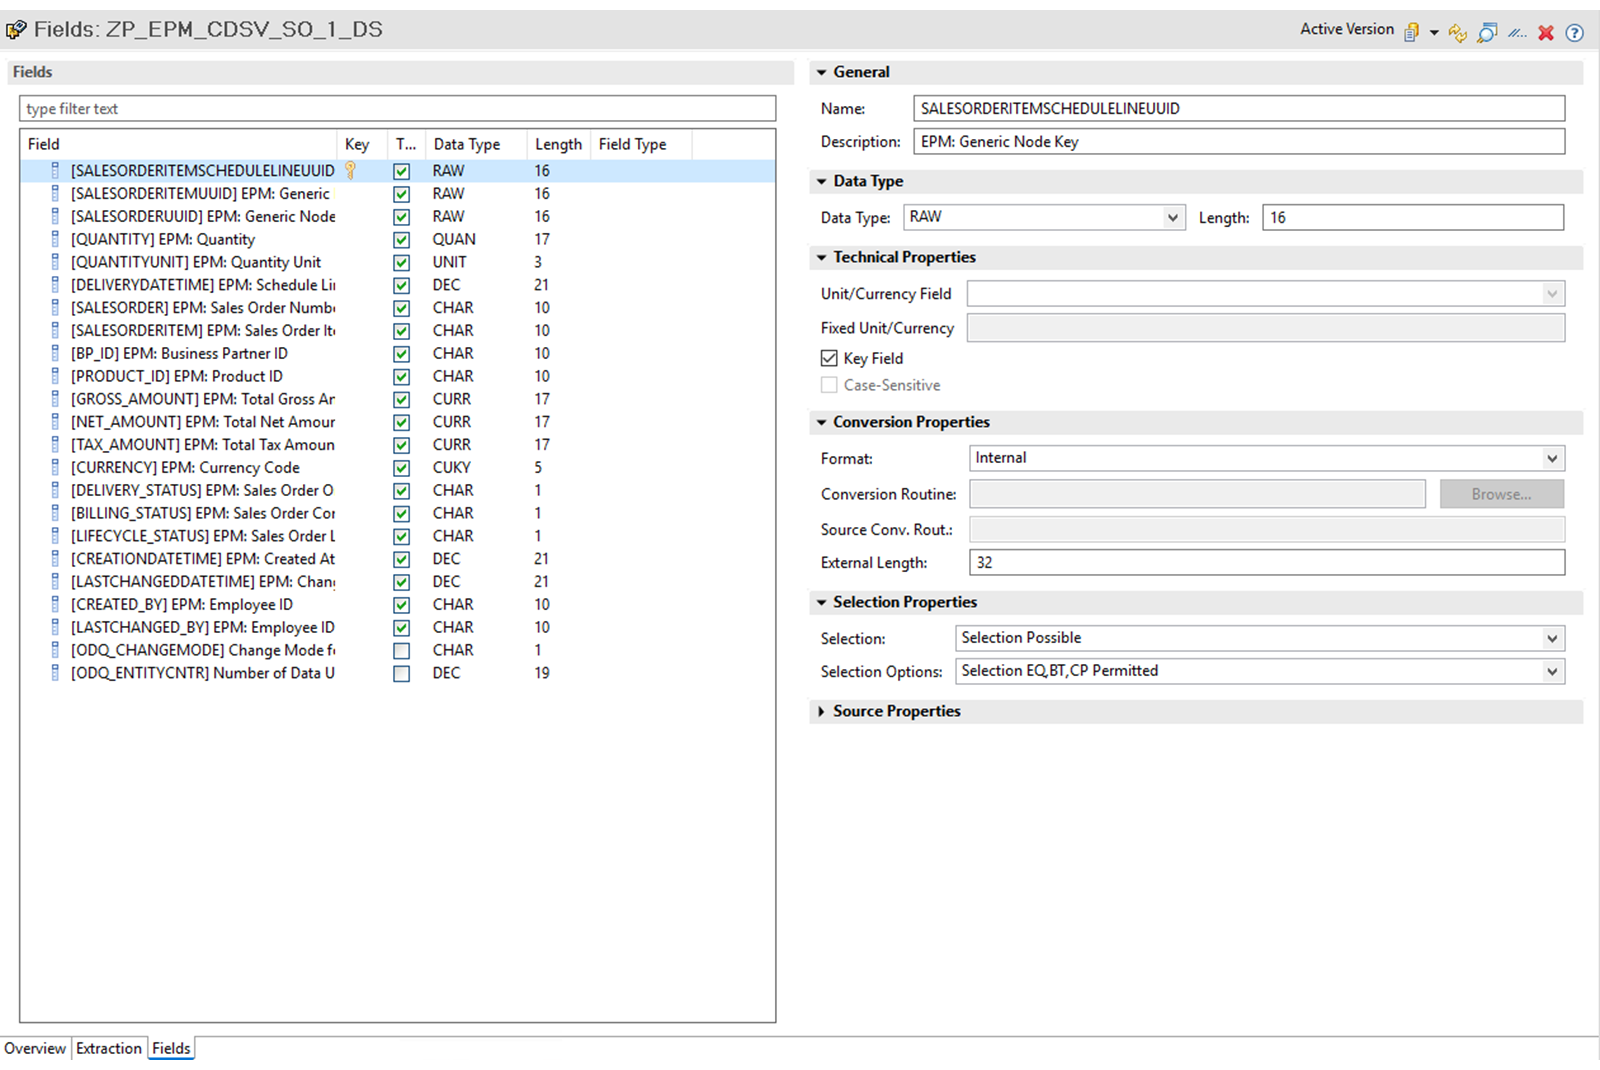Click the field icon of QUANTITY row
This screenshot has height=1070, width=1600.
[x=55, y=239]
